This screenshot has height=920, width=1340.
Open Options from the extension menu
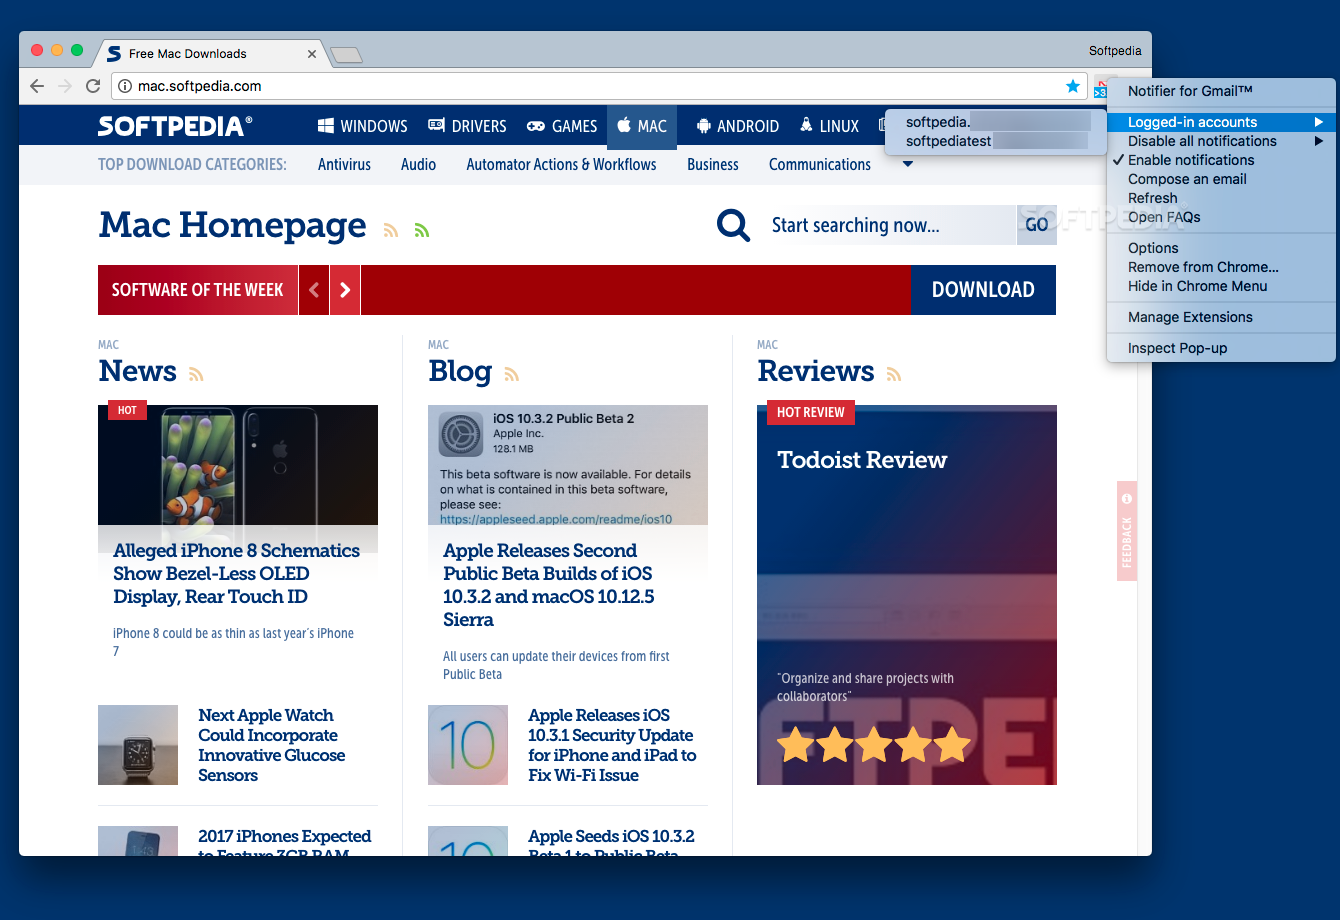tap(1221, 248)
